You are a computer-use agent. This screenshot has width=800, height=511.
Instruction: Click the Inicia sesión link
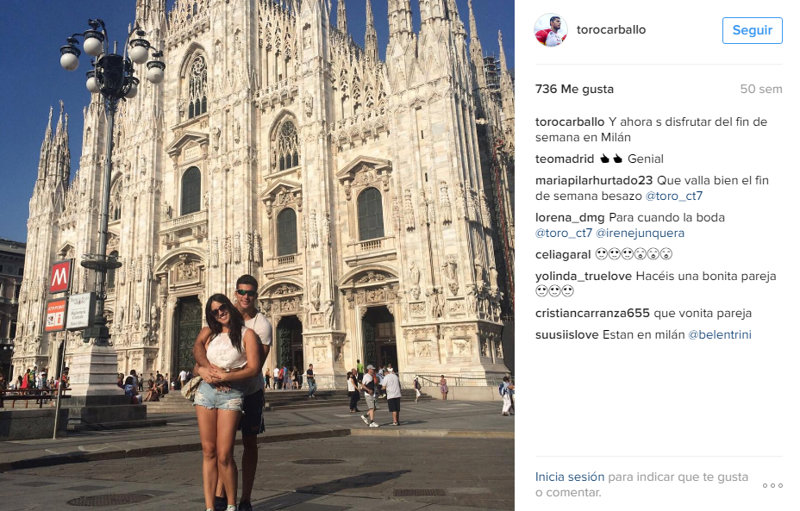coord(569,477)
